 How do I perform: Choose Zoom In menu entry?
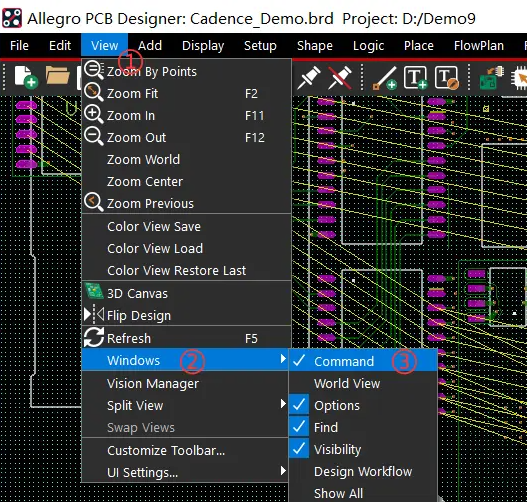click(x=186, y=116)
